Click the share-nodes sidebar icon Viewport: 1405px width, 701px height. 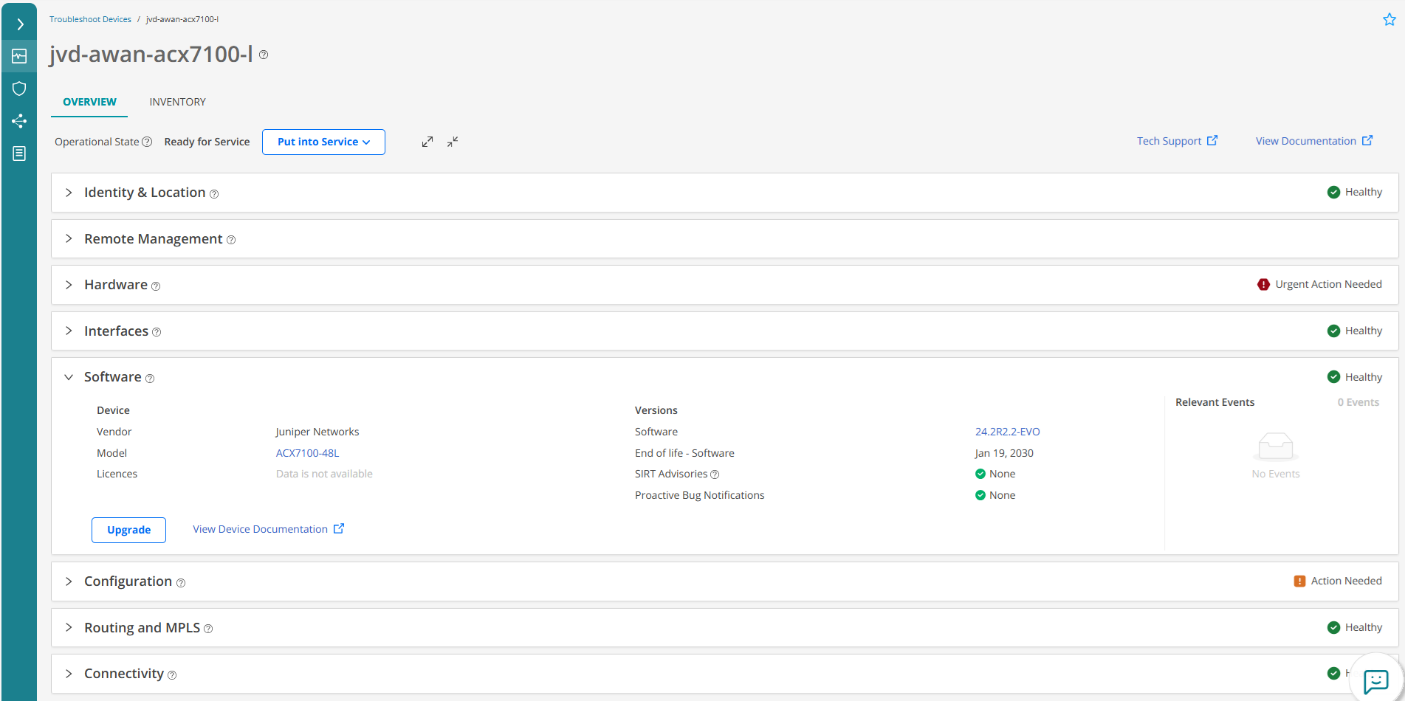coord(19,121)
